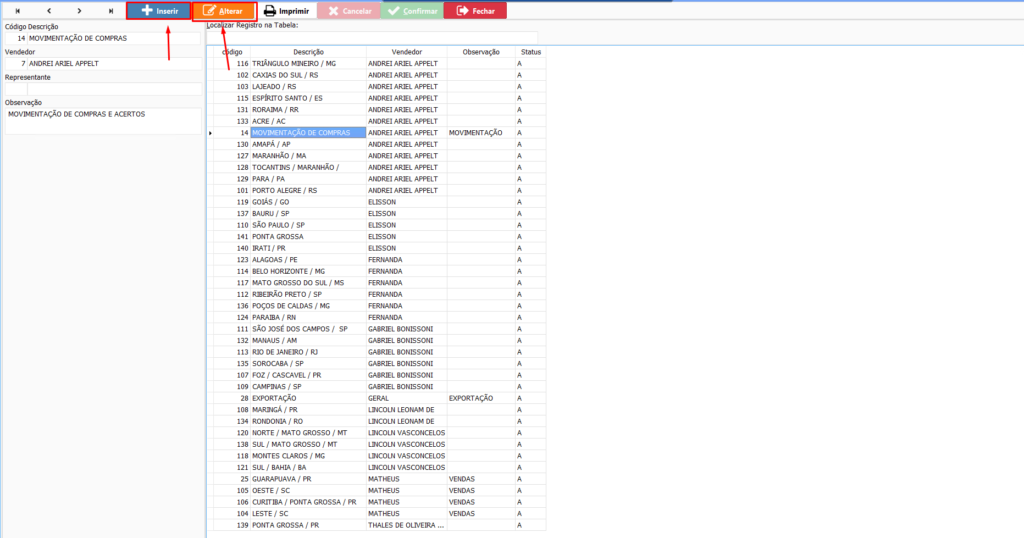Click the Inserir button
Viewport: 1024px width, 538px height.
point(161,11)
